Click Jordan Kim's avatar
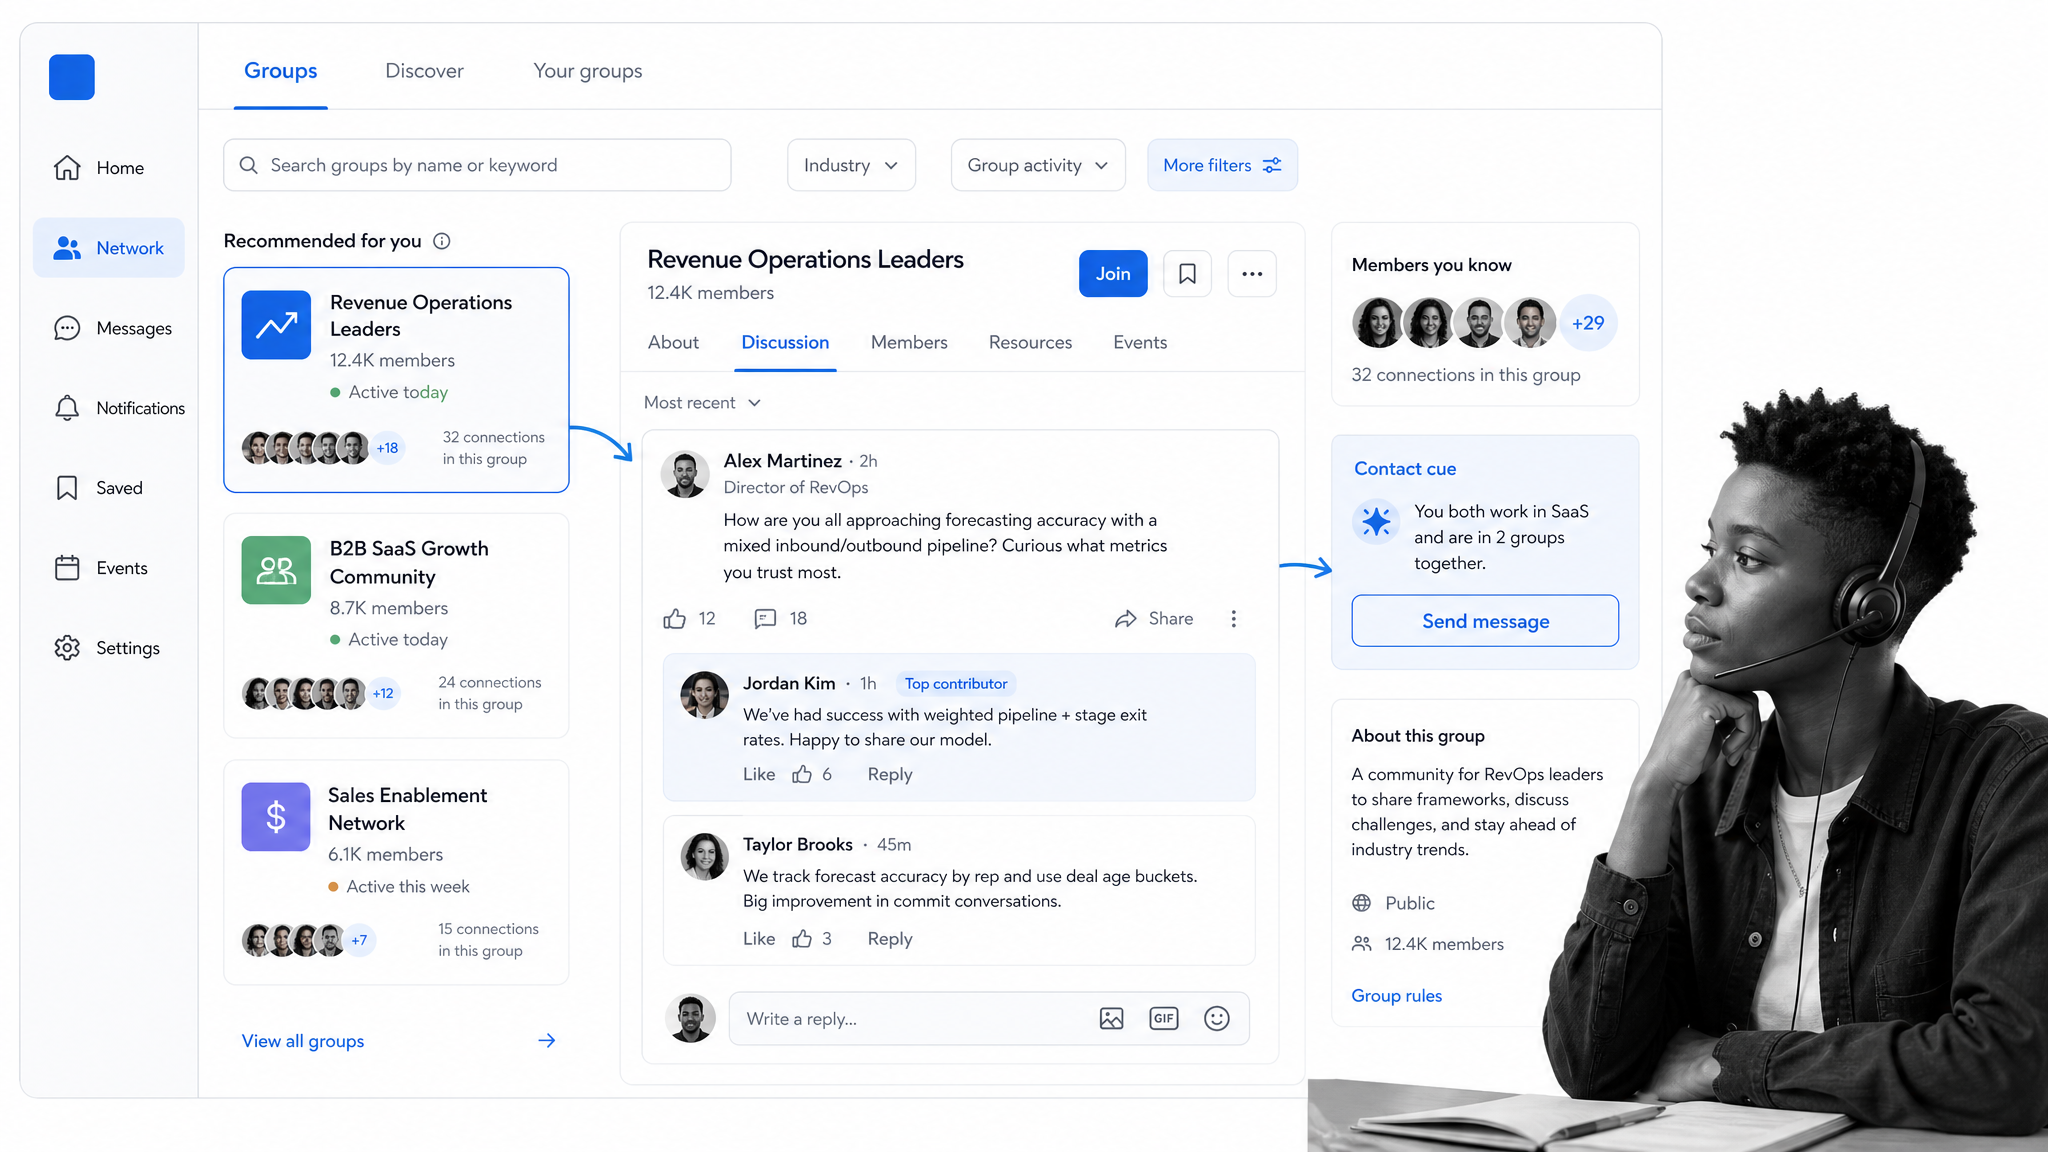Viewport: 2048px width, 1152px height. coord(705,696)
